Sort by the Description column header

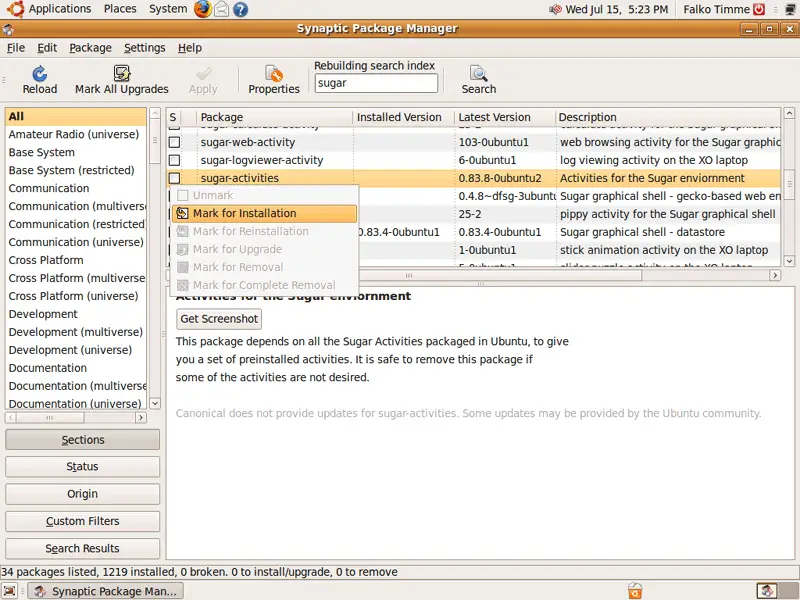click(x=668, y=117)
